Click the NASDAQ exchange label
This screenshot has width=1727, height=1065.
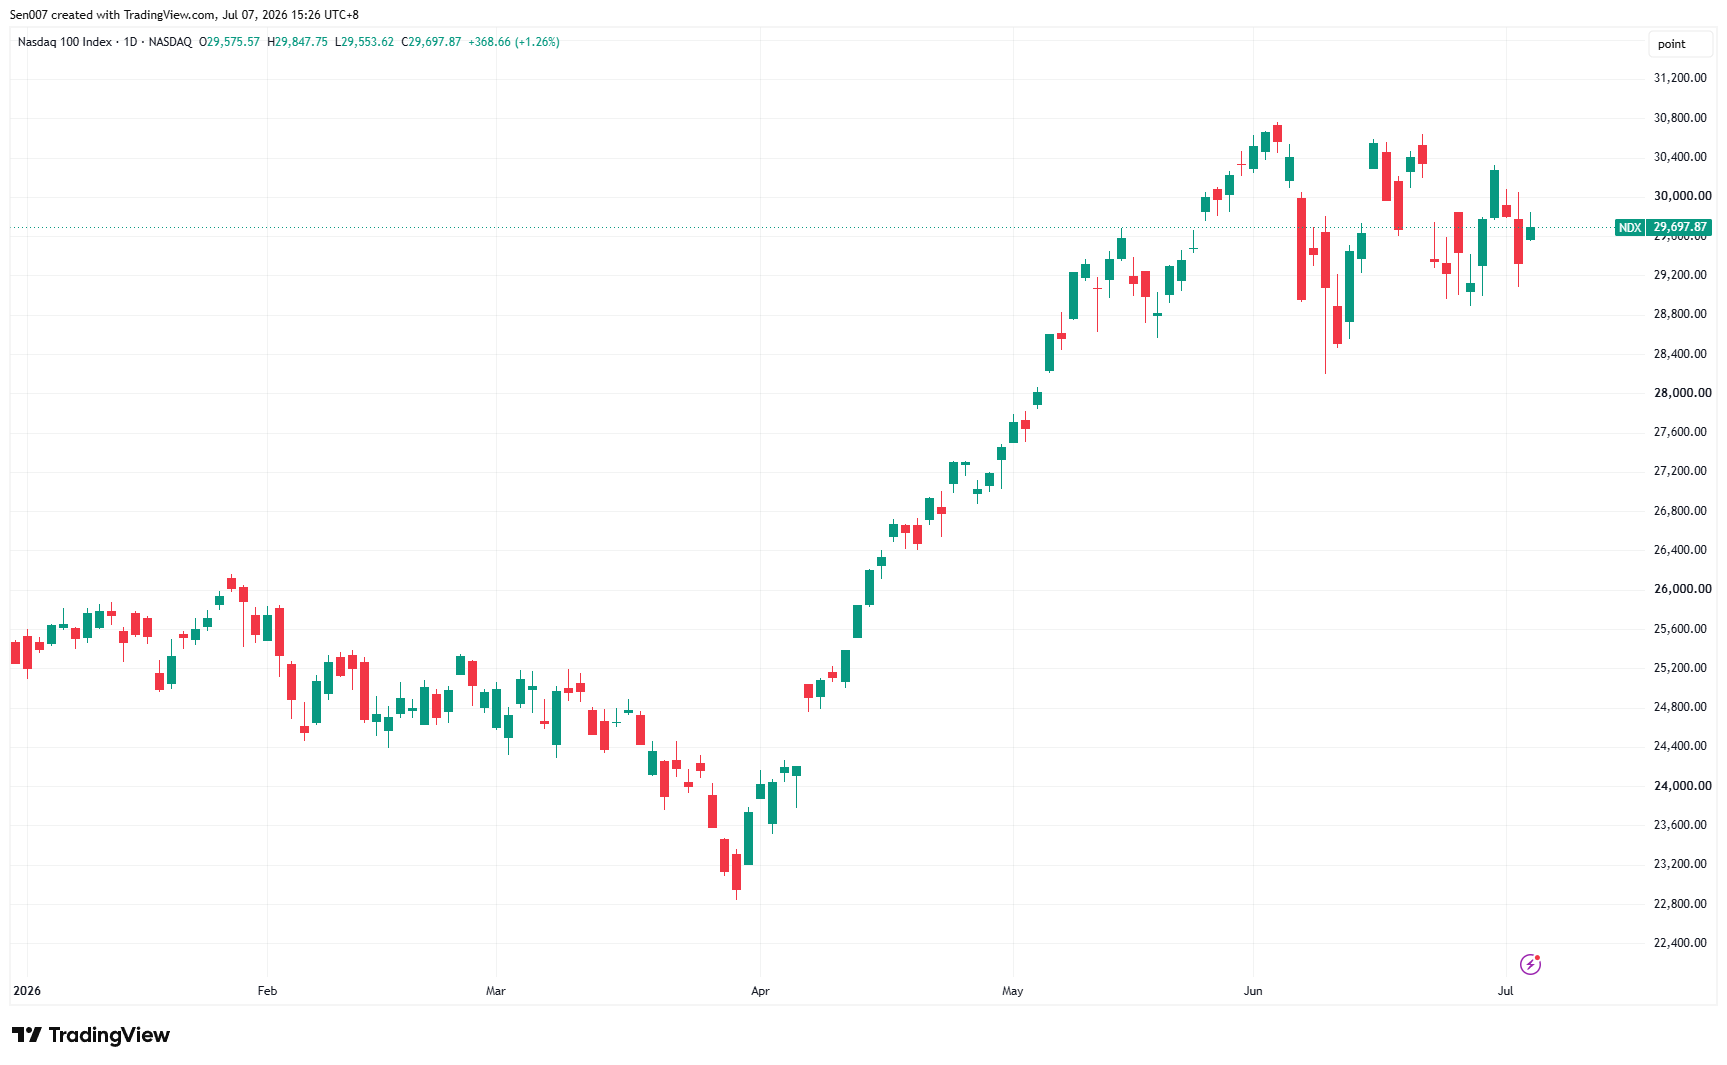pos(170,42)
